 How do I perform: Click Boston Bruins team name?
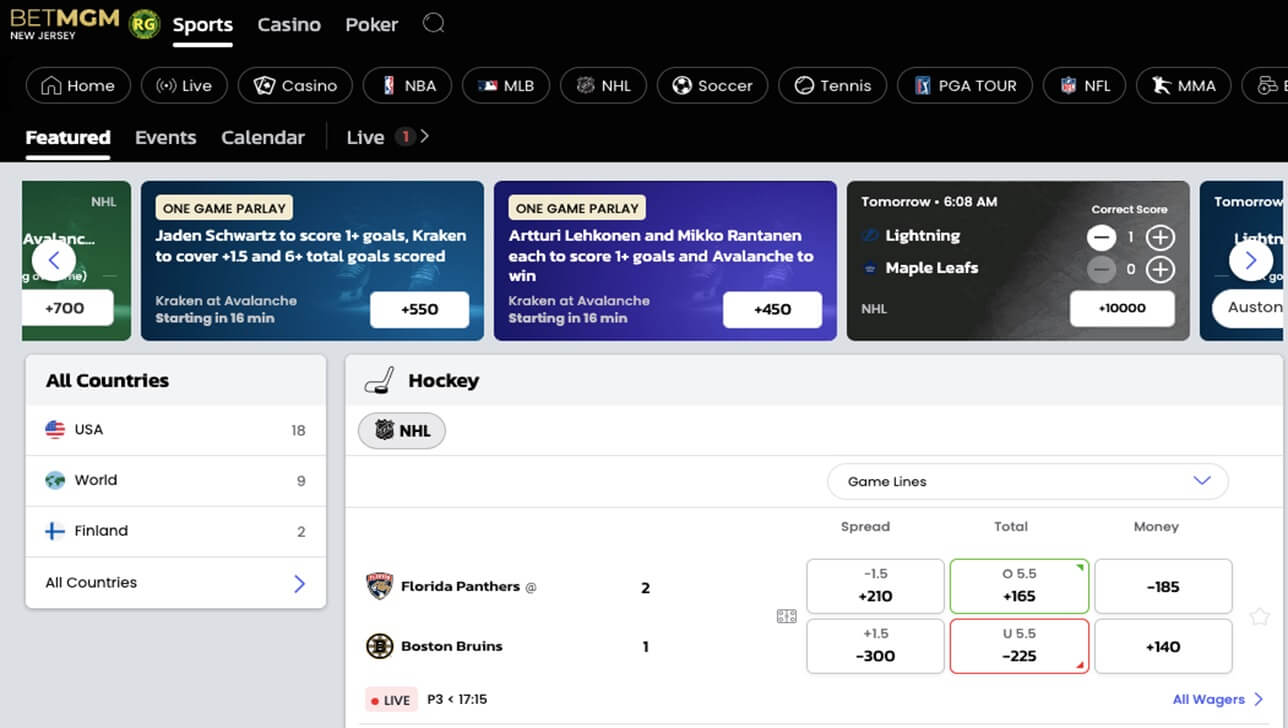[452, 646]
